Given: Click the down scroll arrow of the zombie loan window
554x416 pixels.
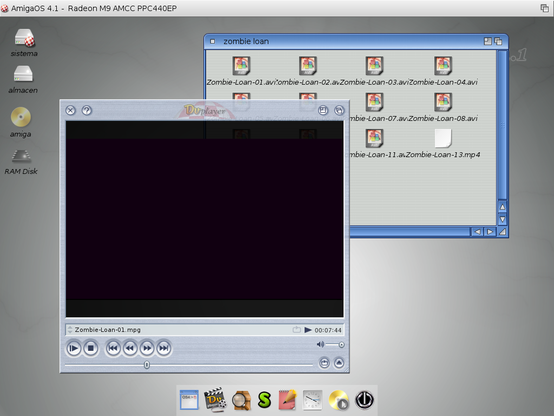Looking at the screenshot, I should coord(502,220).
